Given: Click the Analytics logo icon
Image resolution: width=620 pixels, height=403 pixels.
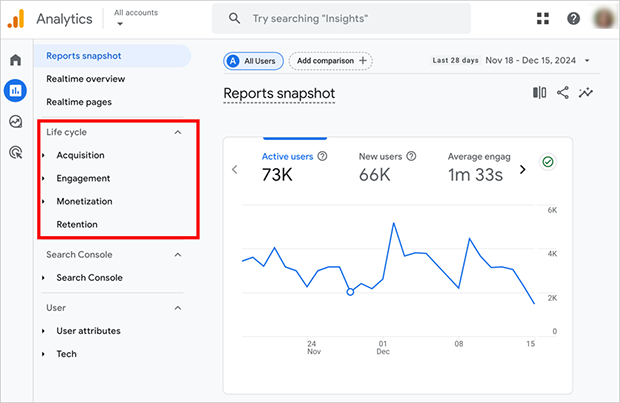Looking at the screenshot, I should click(16, 19).
